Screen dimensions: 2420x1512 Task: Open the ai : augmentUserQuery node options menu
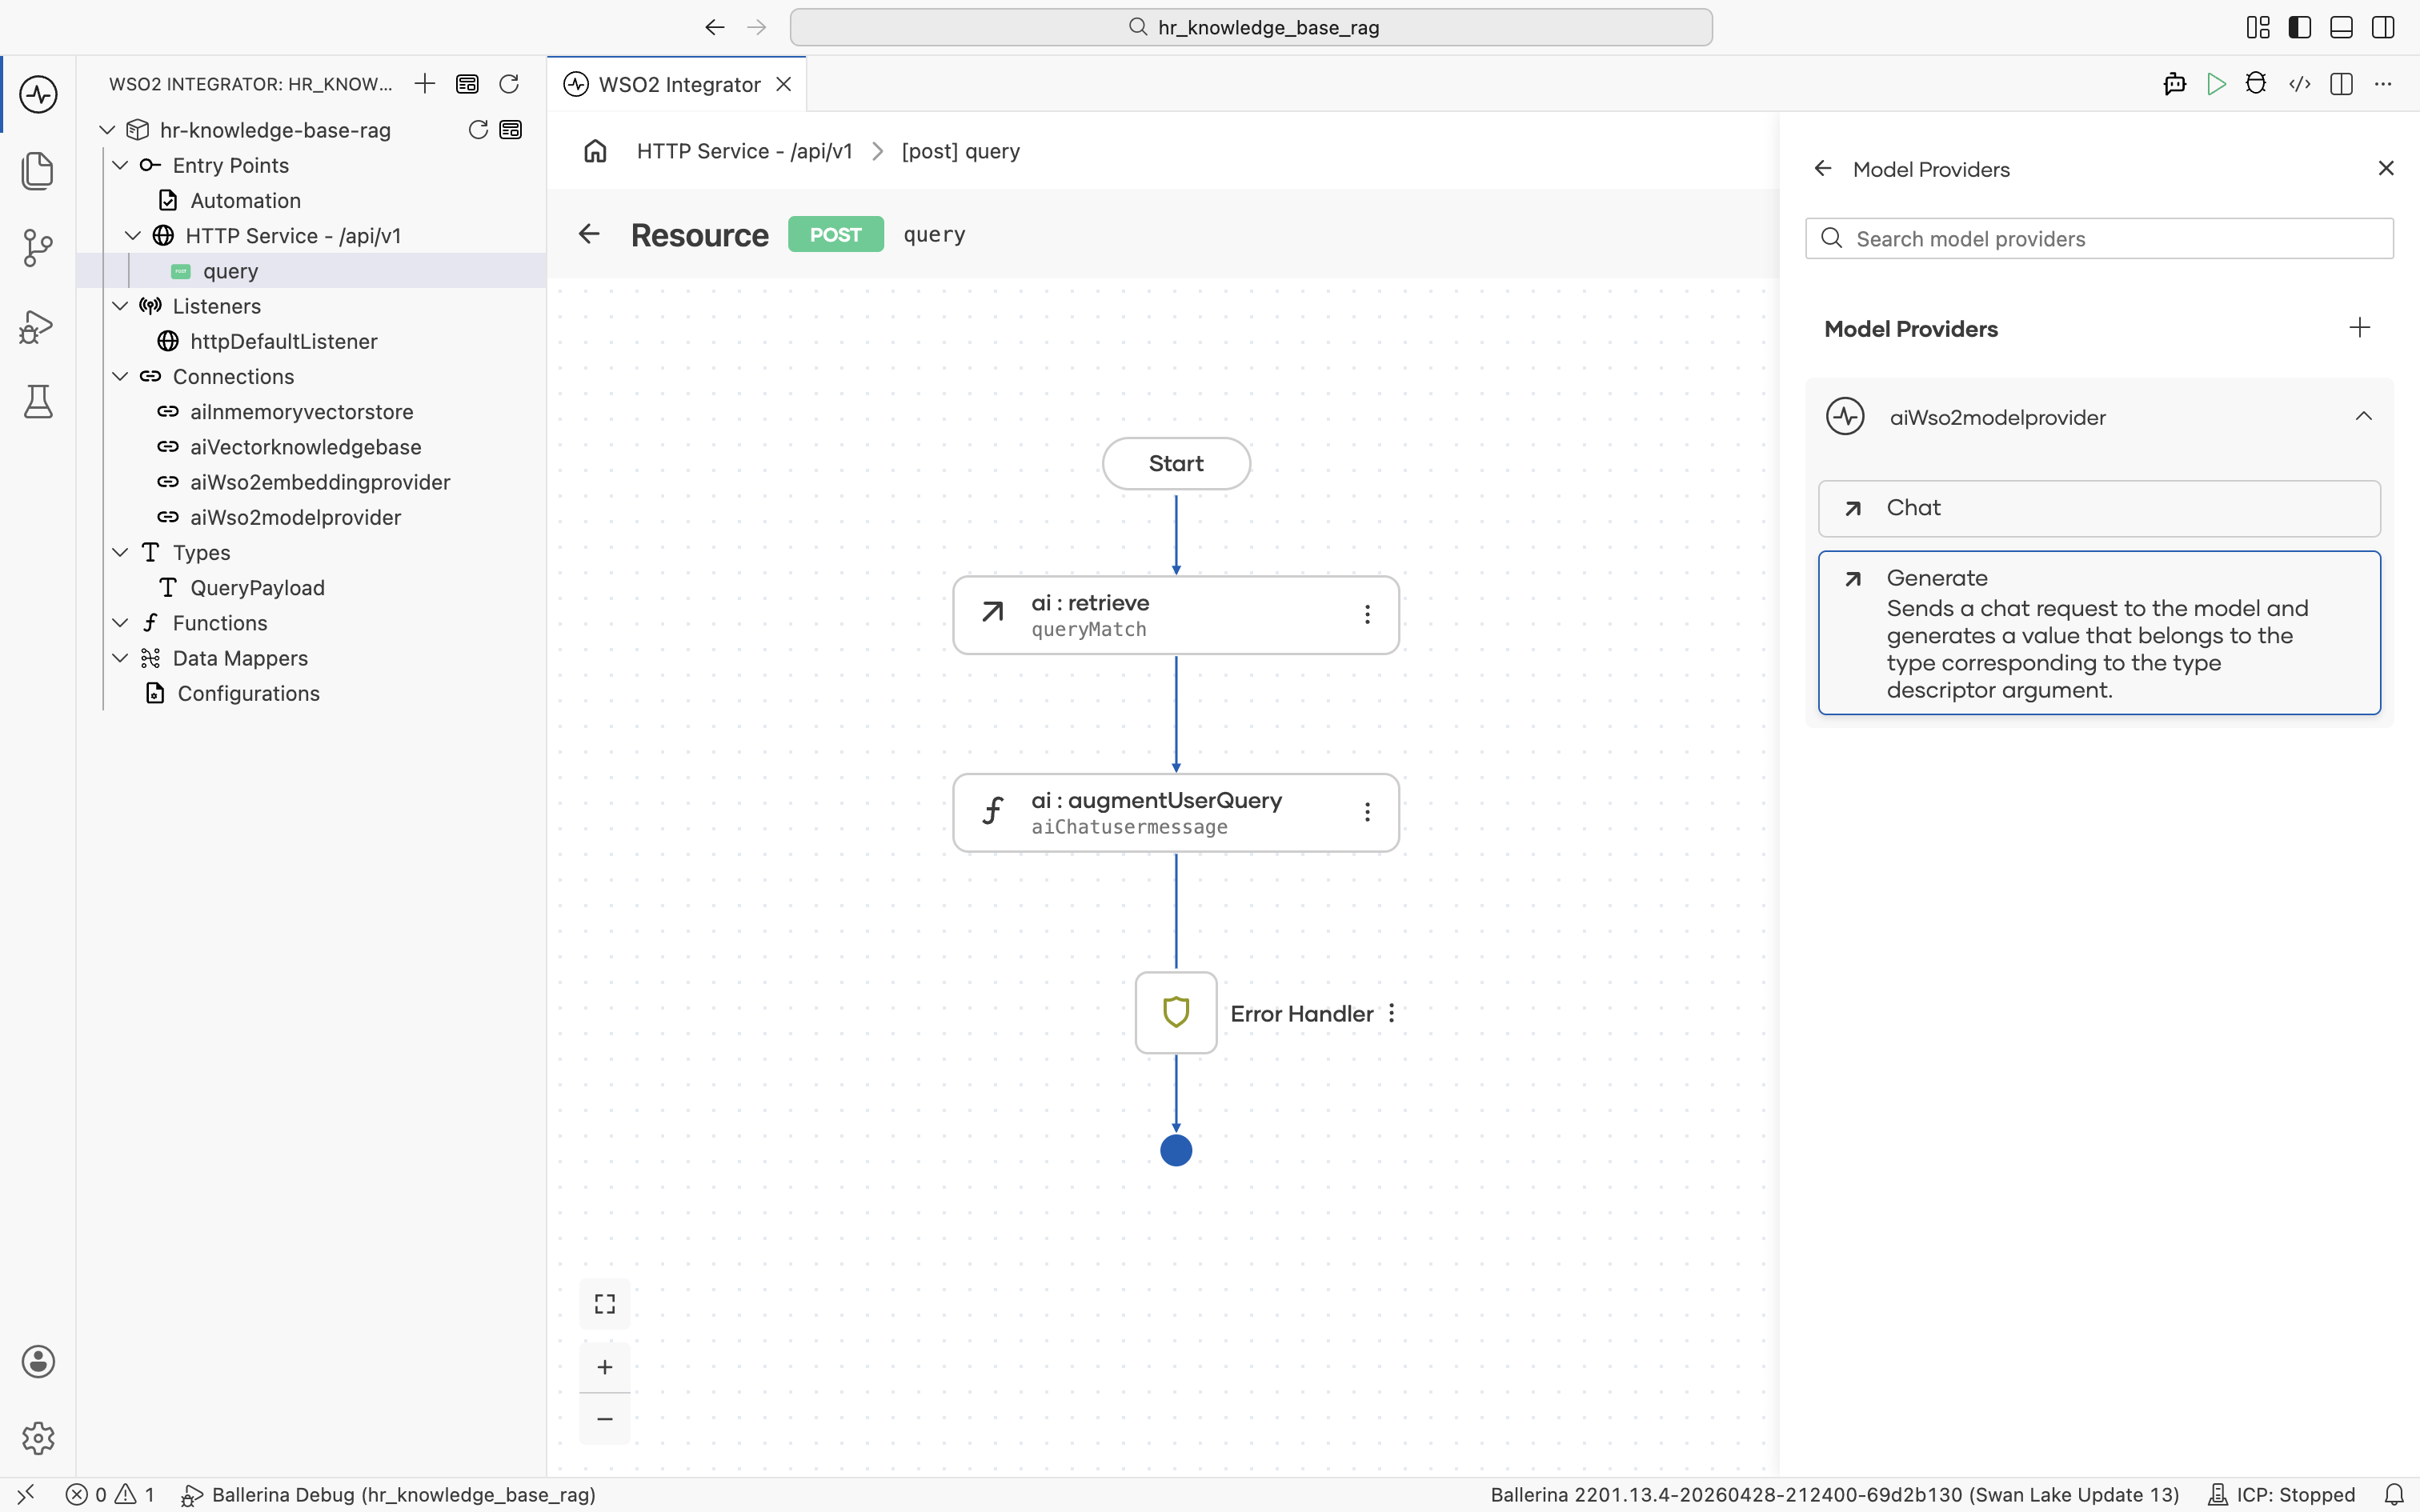pyautogui.click(x=1367, y=812)
